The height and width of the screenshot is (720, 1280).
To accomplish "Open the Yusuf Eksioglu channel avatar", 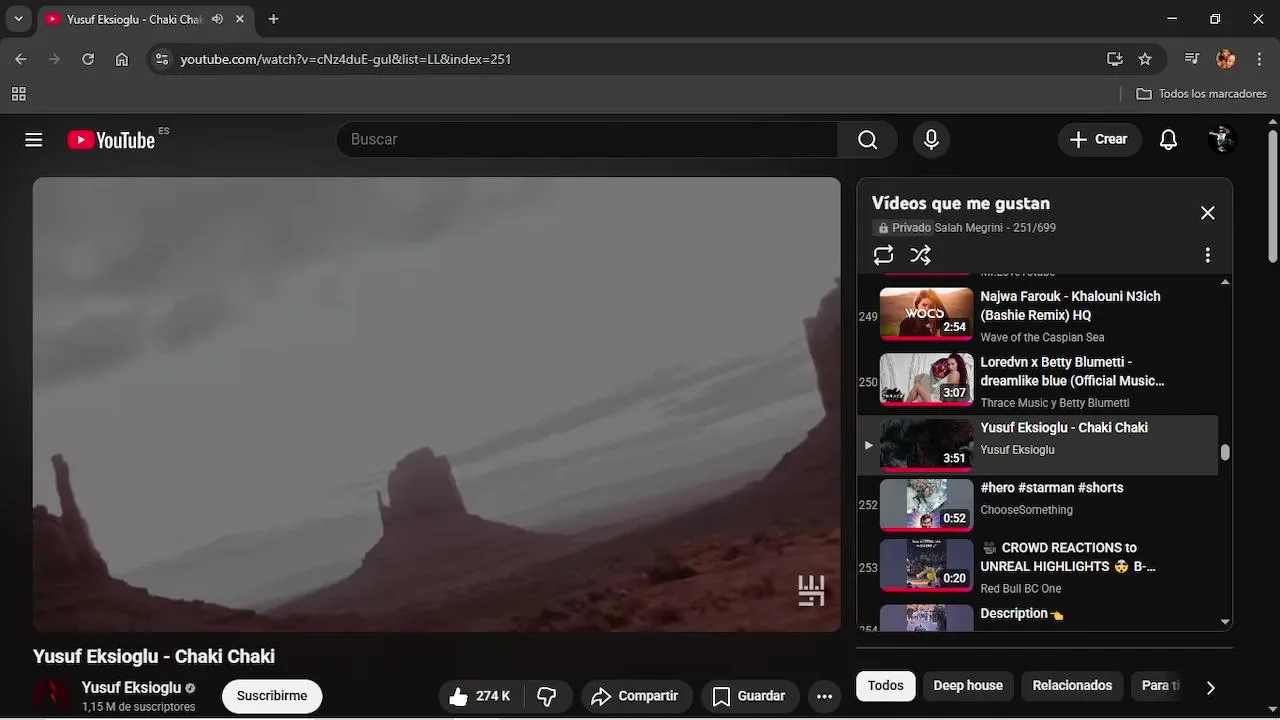I will (x=52, y=696).
